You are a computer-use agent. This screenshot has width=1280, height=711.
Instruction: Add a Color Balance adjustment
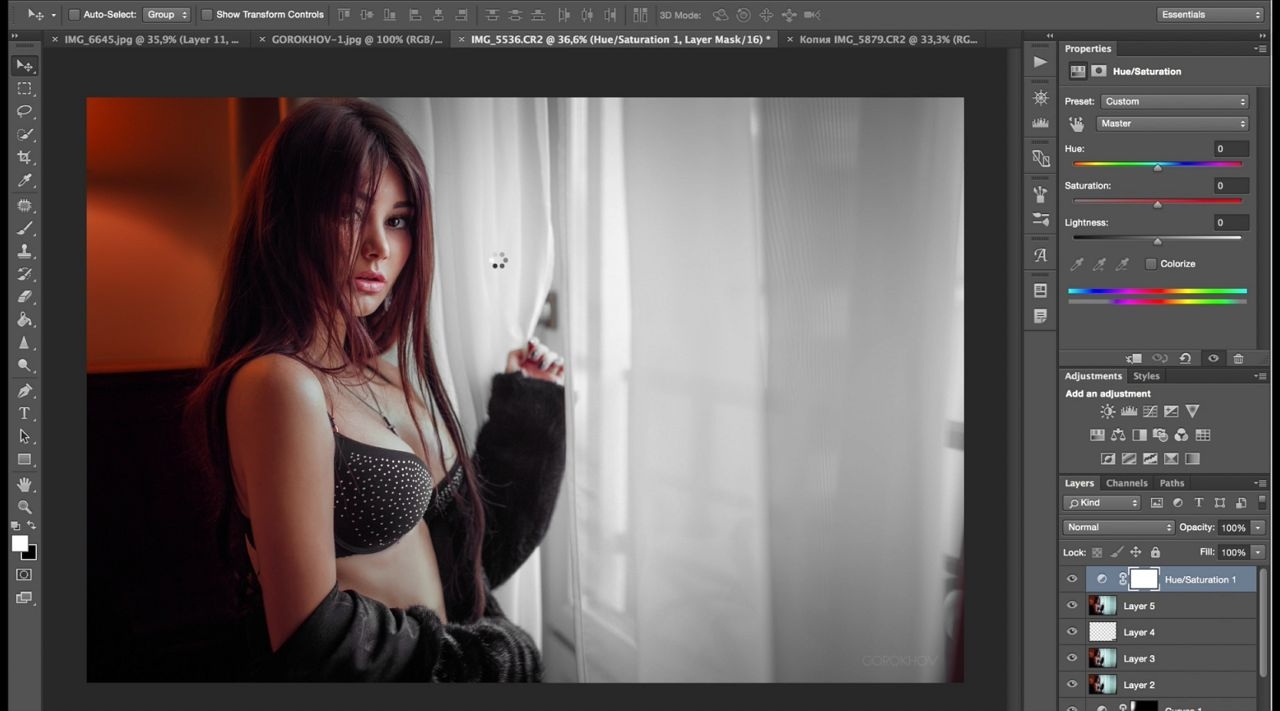[1118, 435]
